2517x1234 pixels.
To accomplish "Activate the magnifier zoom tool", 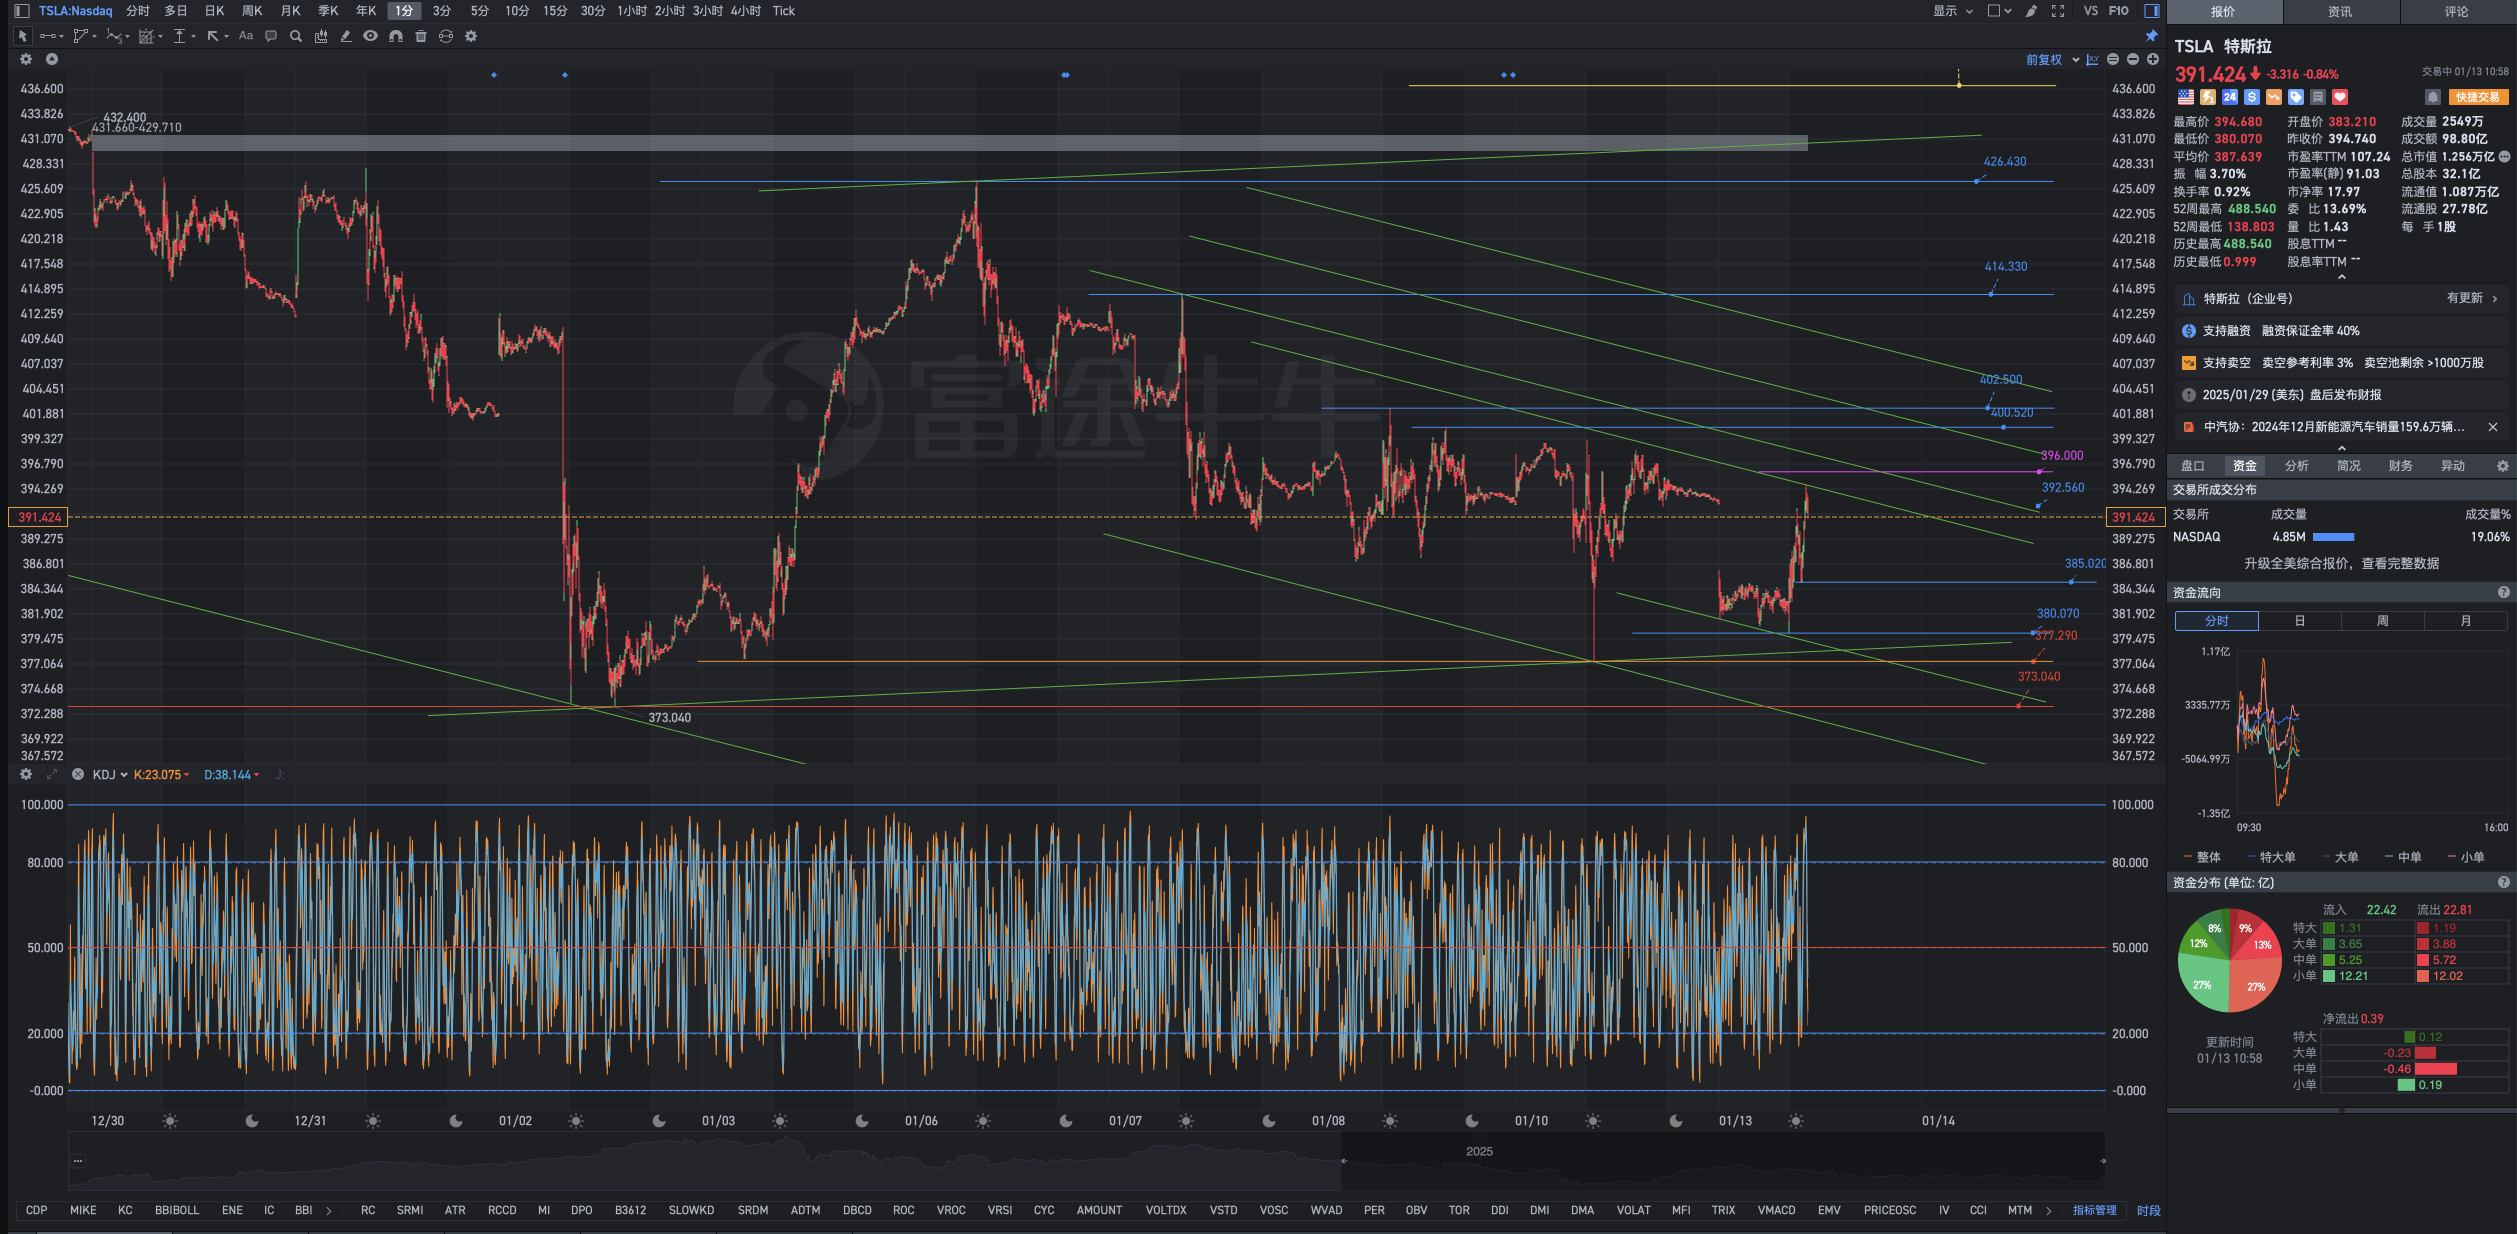I will pyautogui.click(x=296, y=36).
